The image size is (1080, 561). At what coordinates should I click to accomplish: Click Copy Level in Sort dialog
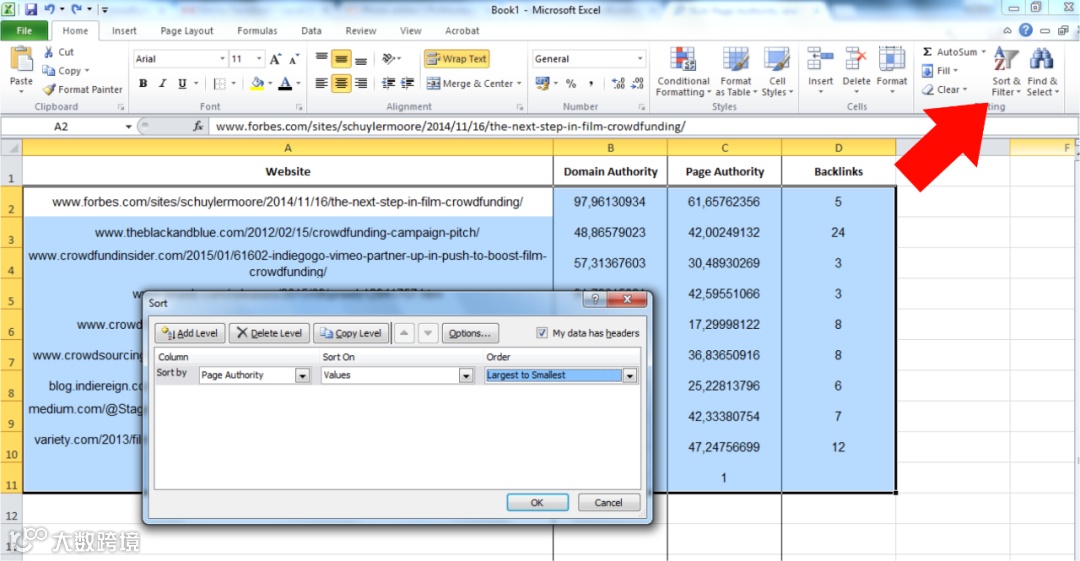pos(351,333)
